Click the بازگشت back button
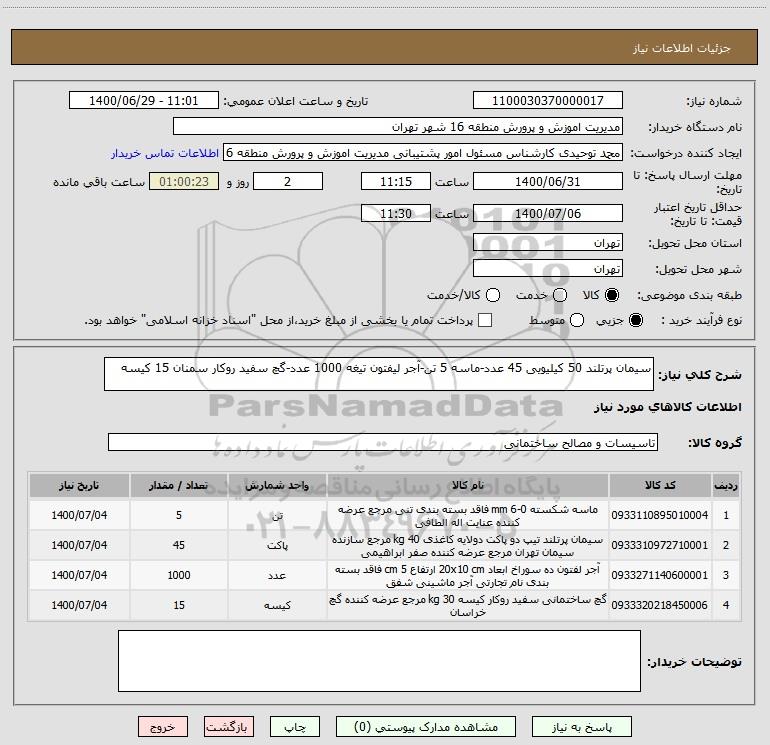Image resolution: width=770 pixels, height=745 pixels. pyautogui.click(x=229, y=727)
